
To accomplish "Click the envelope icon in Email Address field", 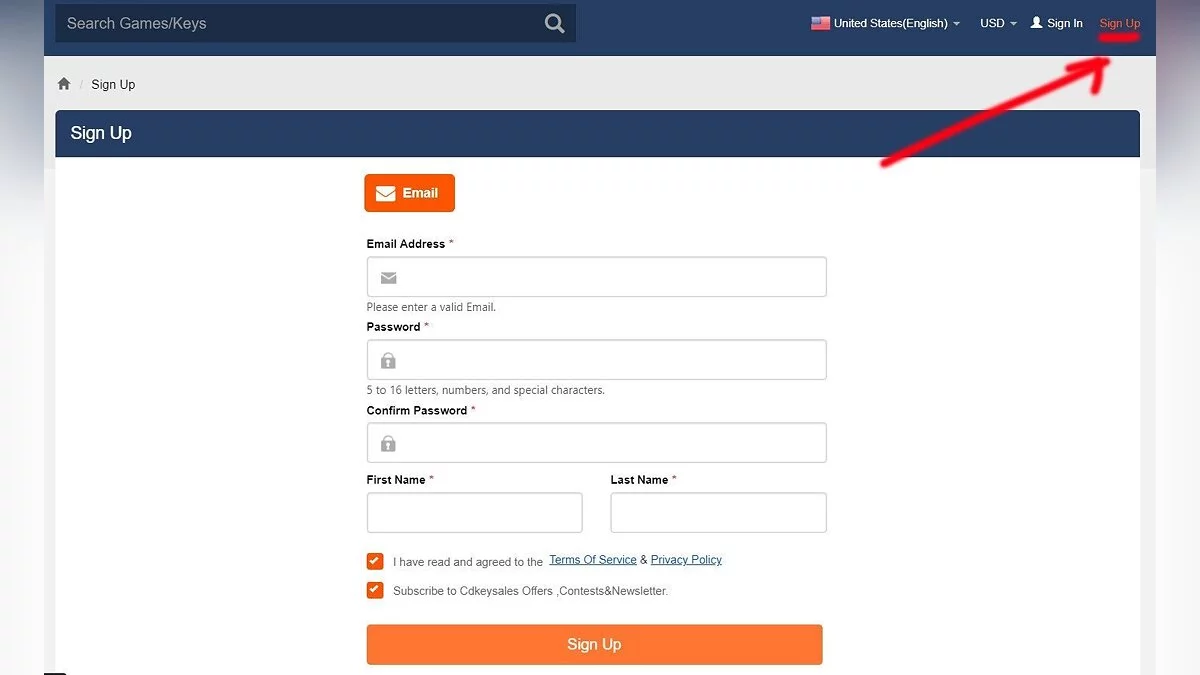I will pos(388,277).
